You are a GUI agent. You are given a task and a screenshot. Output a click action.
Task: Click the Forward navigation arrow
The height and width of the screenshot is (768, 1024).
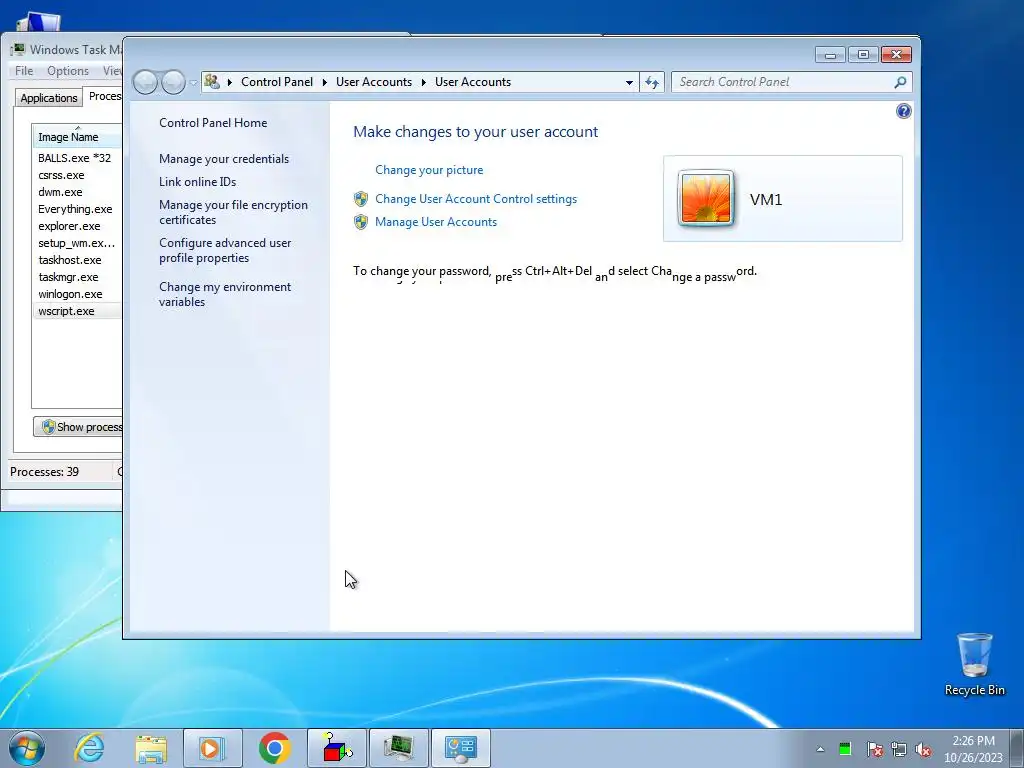pos(173,82)
